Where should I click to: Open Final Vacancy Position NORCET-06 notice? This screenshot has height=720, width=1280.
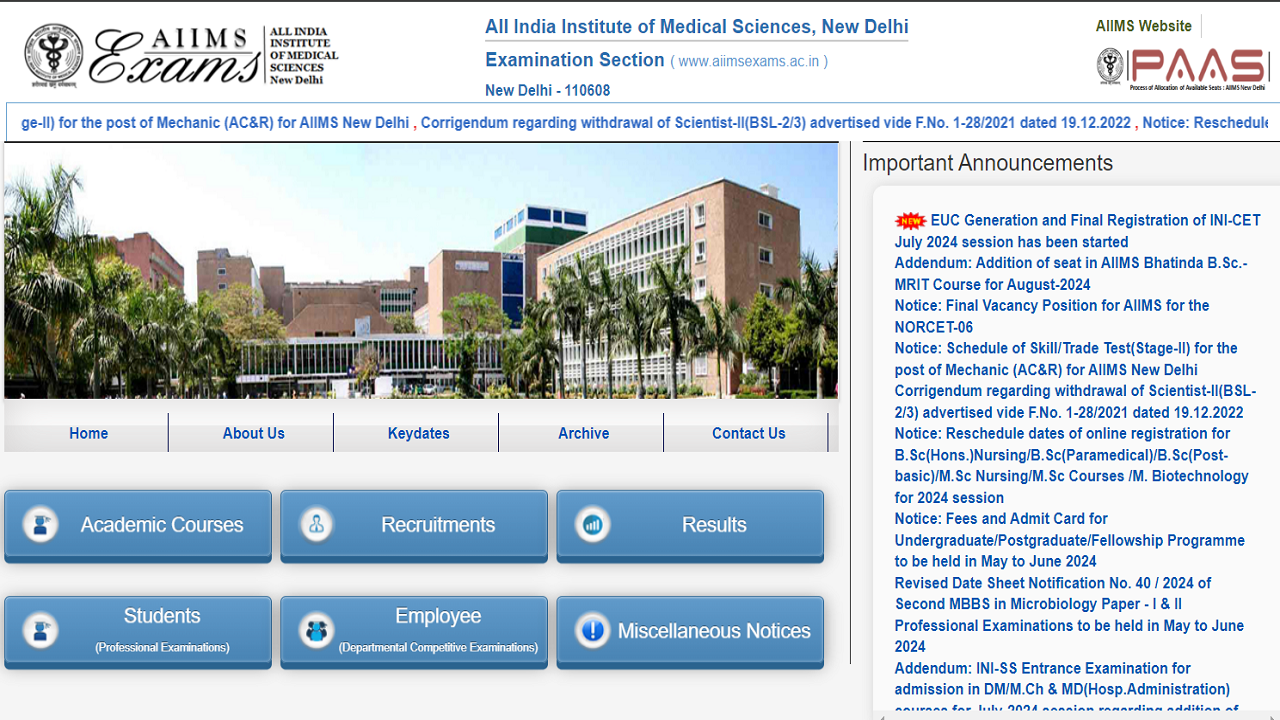(1052, 316)
